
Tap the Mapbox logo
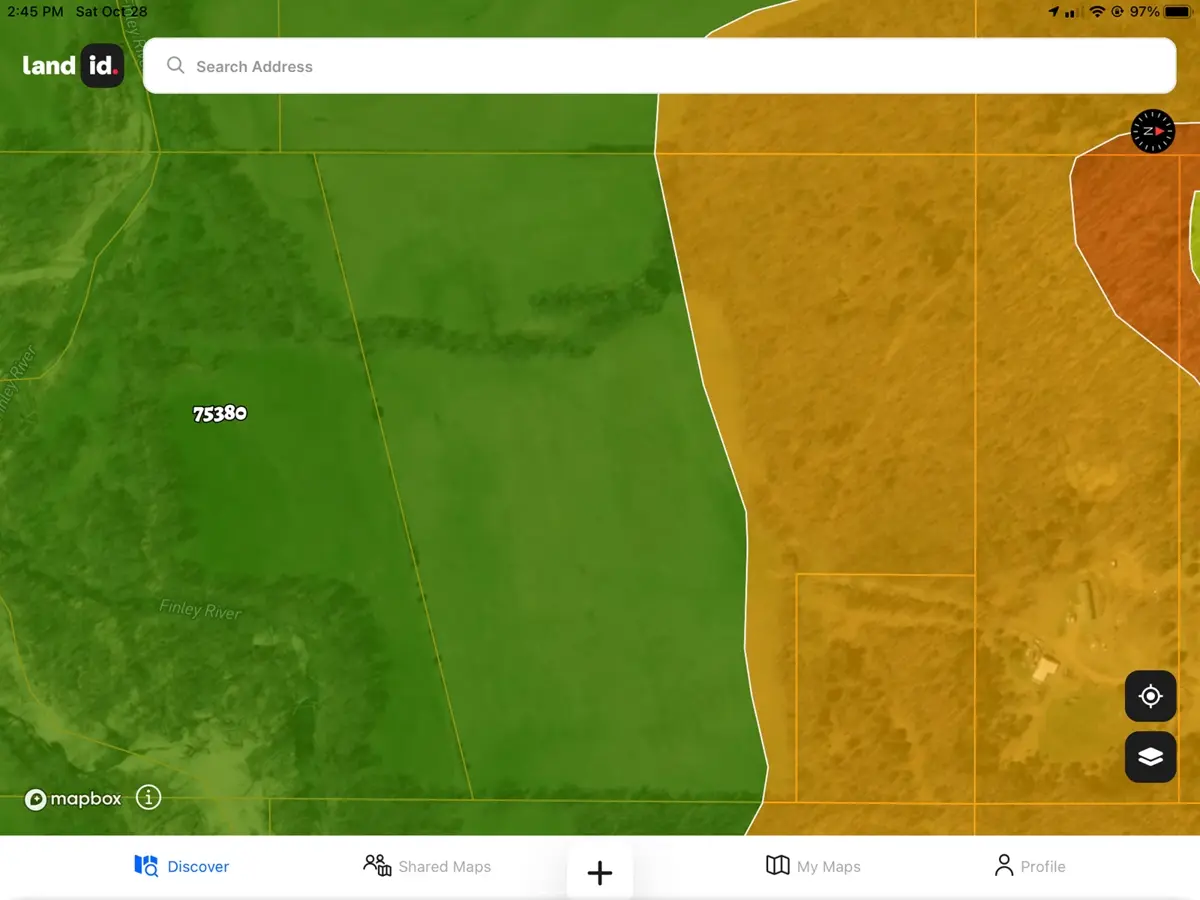point(73,799)
